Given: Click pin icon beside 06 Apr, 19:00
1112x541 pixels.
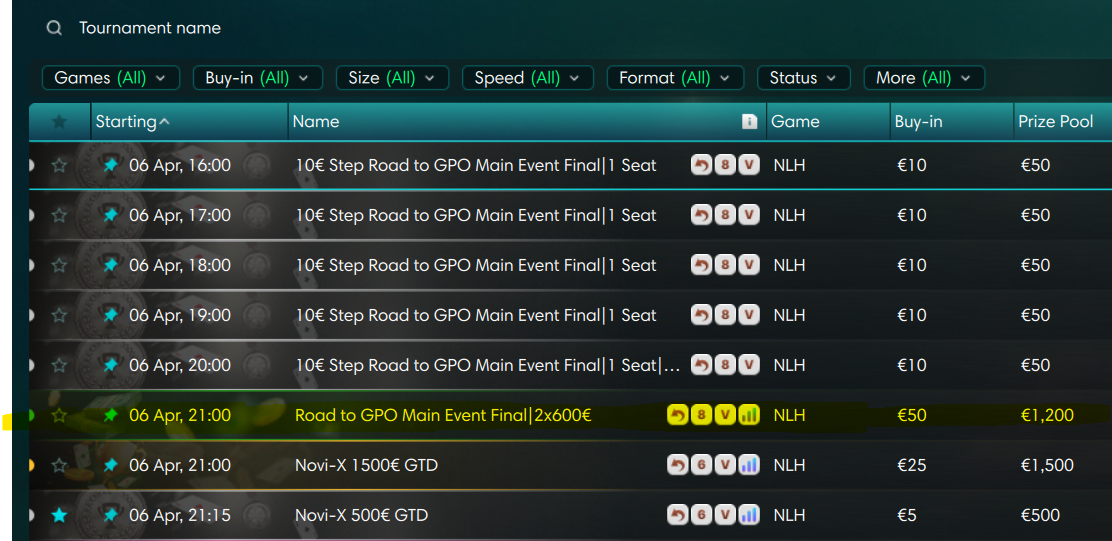Looking at the screenshot, I should pos(110,315).
